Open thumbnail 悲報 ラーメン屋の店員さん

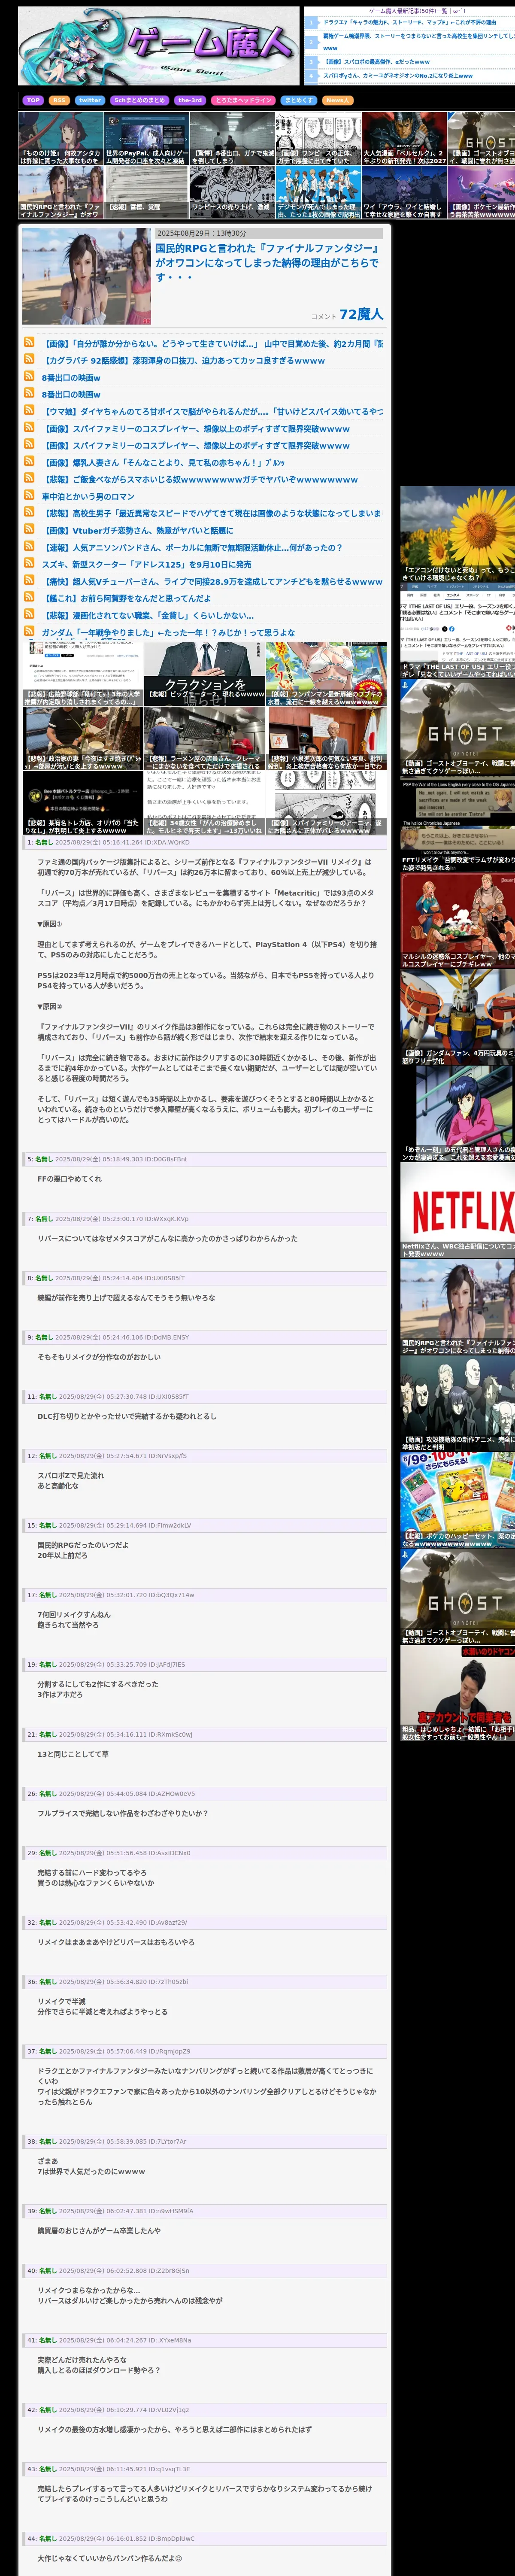pos(205,738)
